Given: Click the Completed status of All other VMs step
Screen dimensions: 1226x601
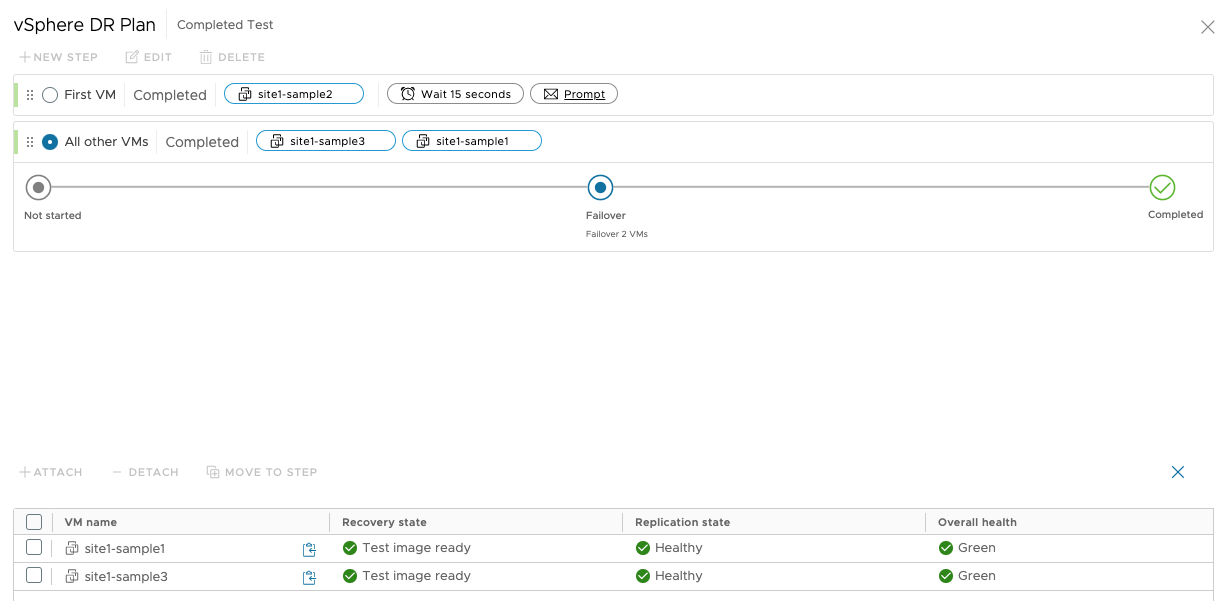Looking at the screenshot, I should [x=202, y=142].
